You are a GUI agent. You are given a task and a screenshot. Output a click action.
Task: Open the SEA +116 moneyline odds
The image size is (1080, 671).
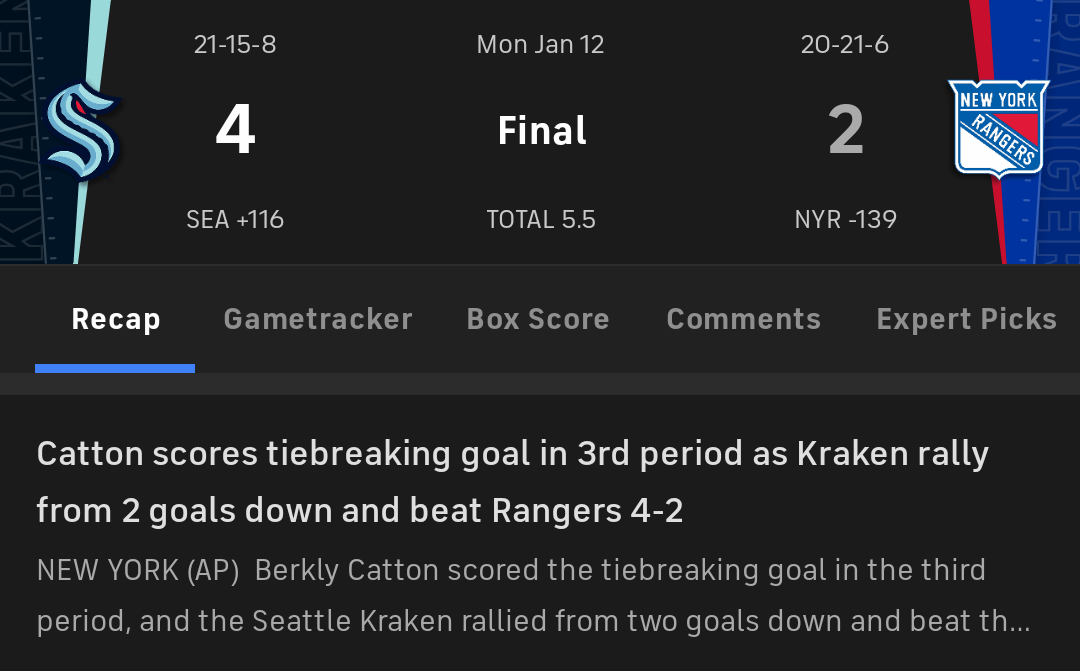click(235, 219)
